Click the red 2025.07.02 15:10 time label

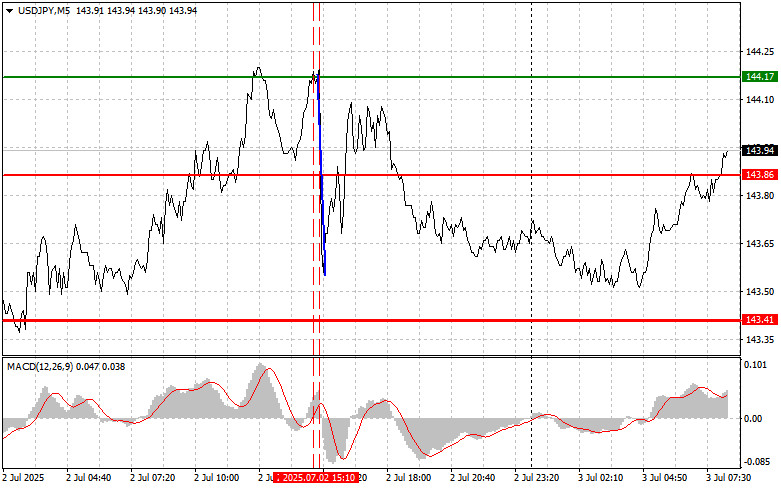click(x=316, y=478)
